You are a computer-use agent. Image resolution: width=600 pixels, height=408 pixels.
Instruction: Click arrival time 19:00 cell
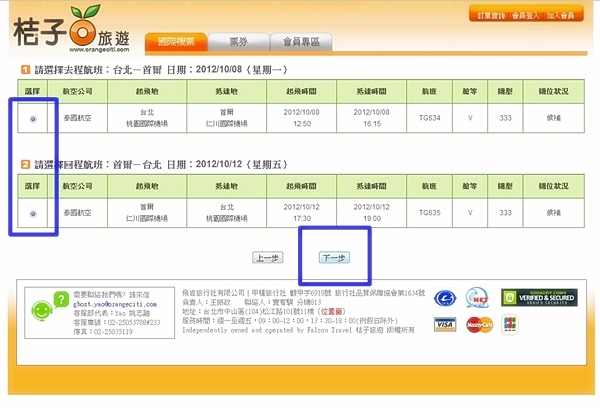pos(372,213)
